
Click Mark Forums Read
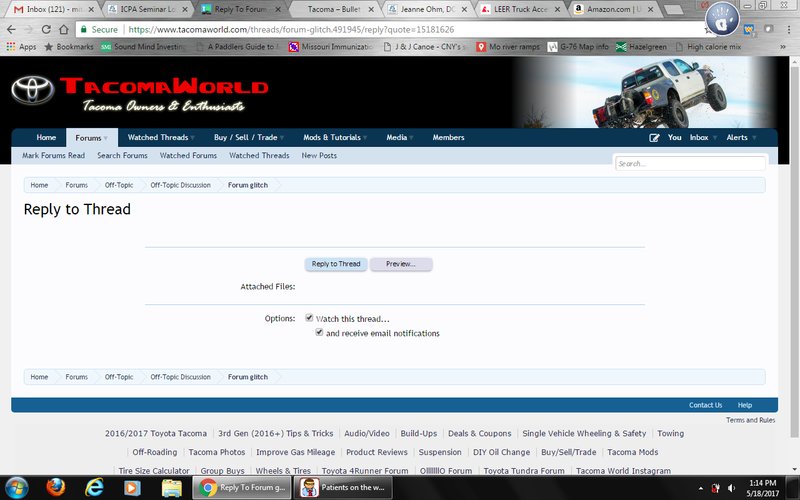[x=54, y=156]
